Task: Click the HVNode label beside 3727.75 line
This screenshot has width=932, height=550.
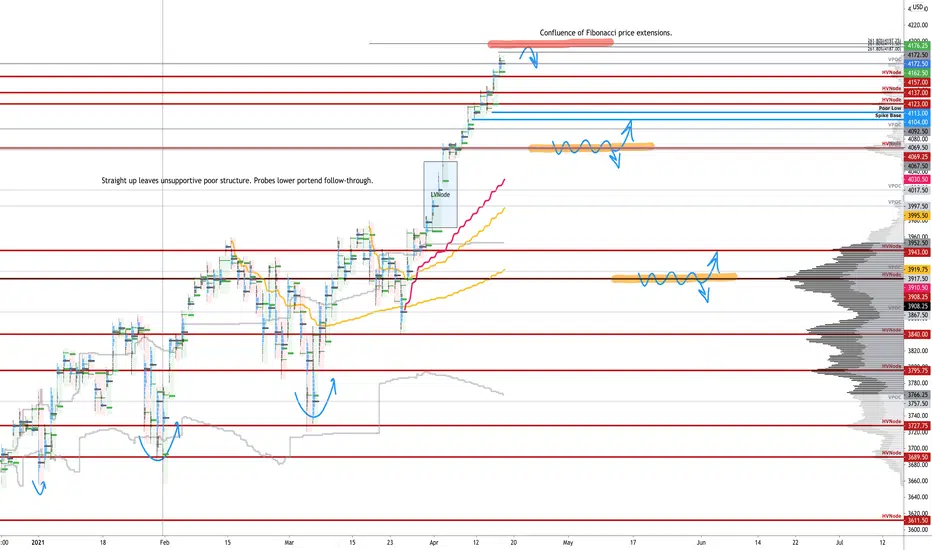Action: pos(891,422)
